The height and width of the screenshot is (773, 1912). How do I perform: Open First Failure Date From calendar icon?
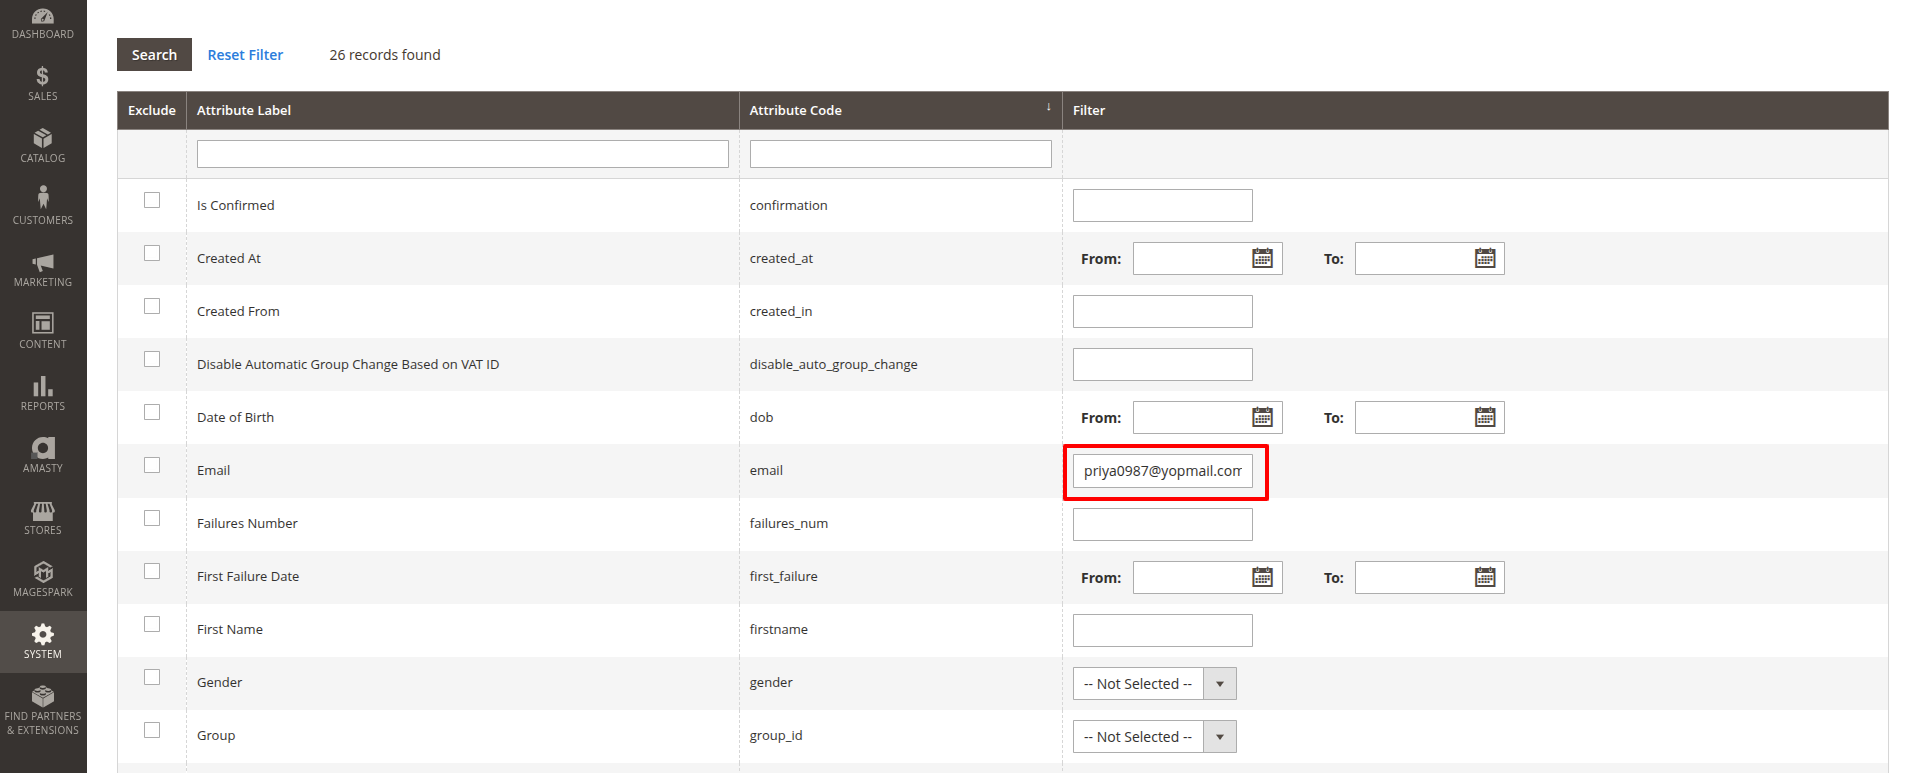point(1263,577)
